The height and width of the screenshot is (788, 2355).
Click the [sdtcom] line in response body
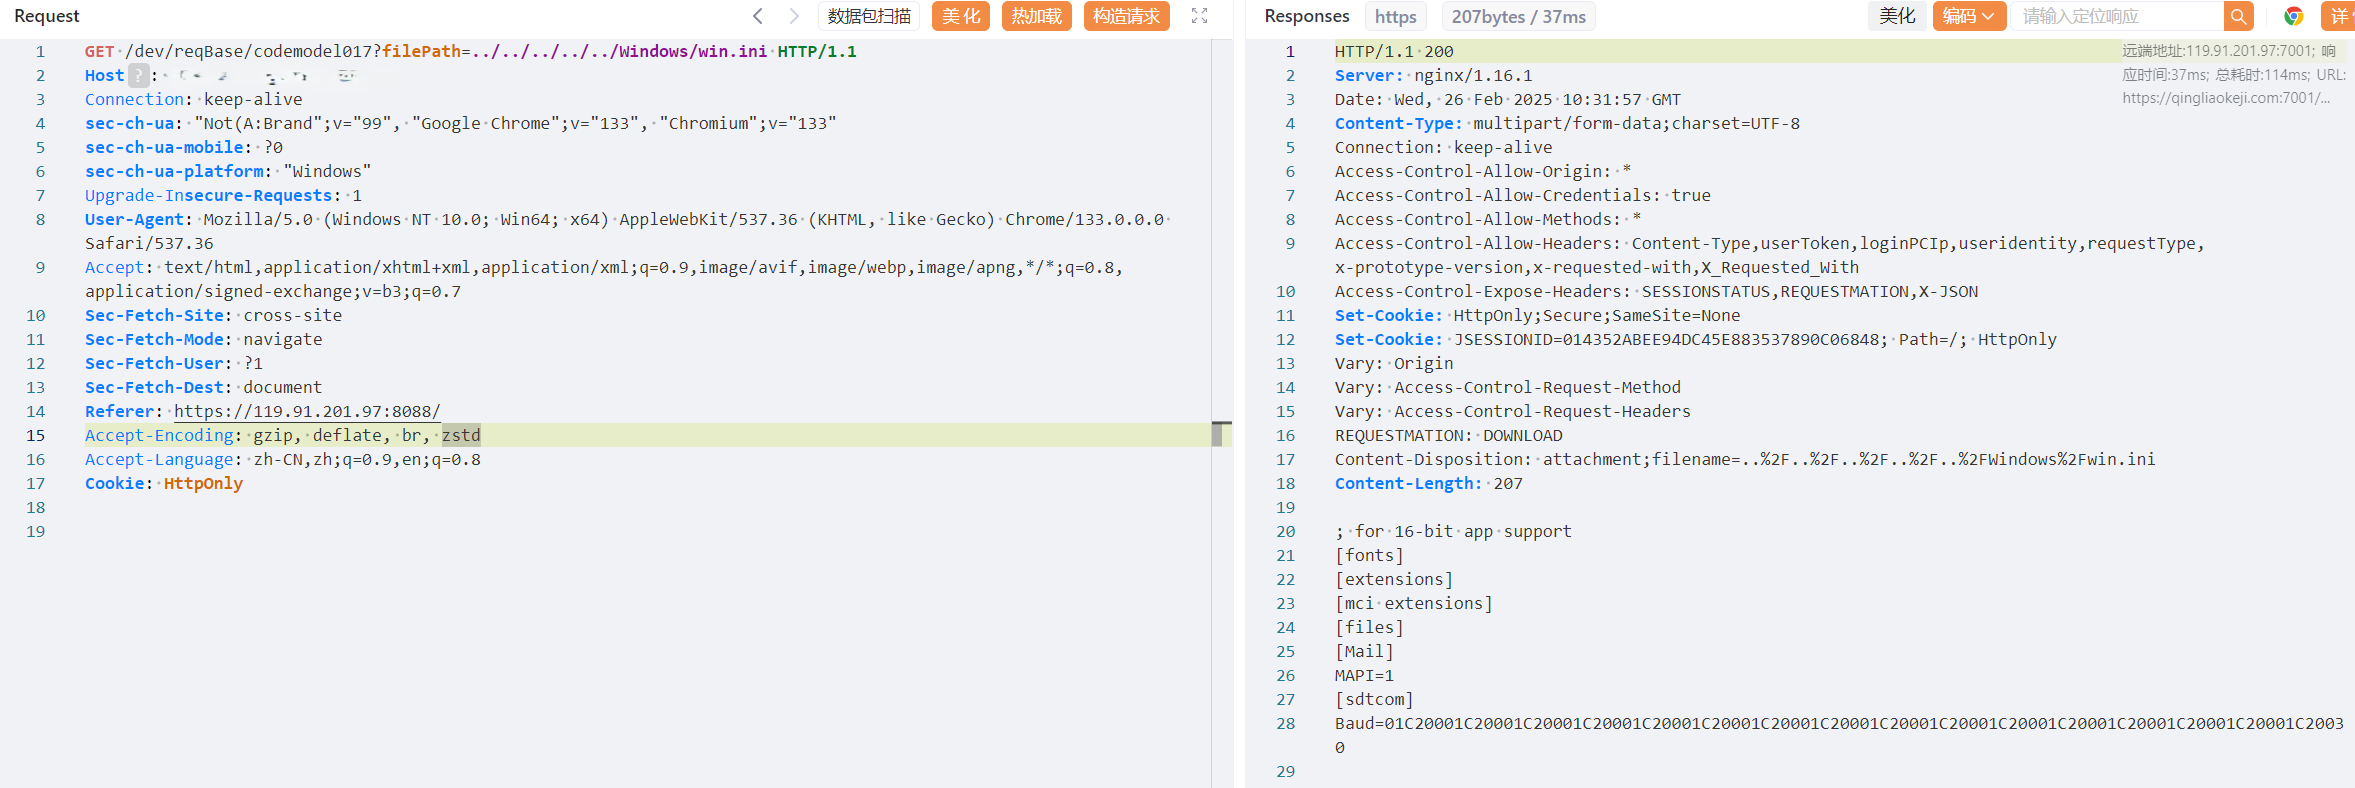coord(1374,699)
